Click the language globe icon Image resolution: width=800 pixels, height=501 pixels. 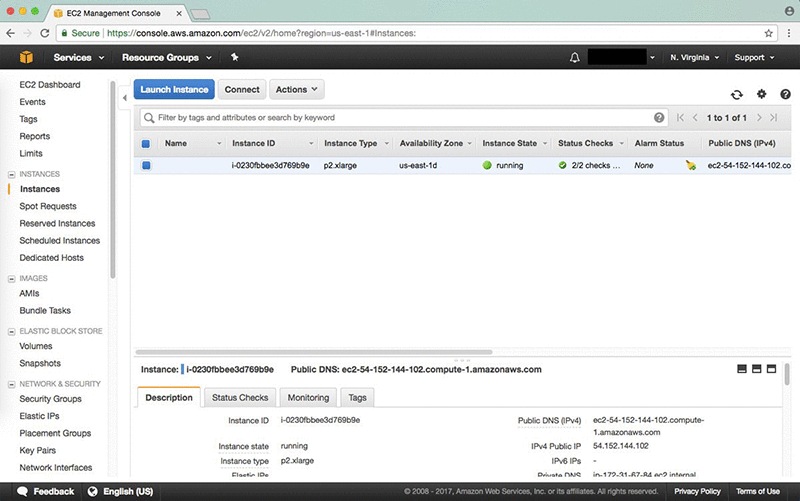(92, 491)
